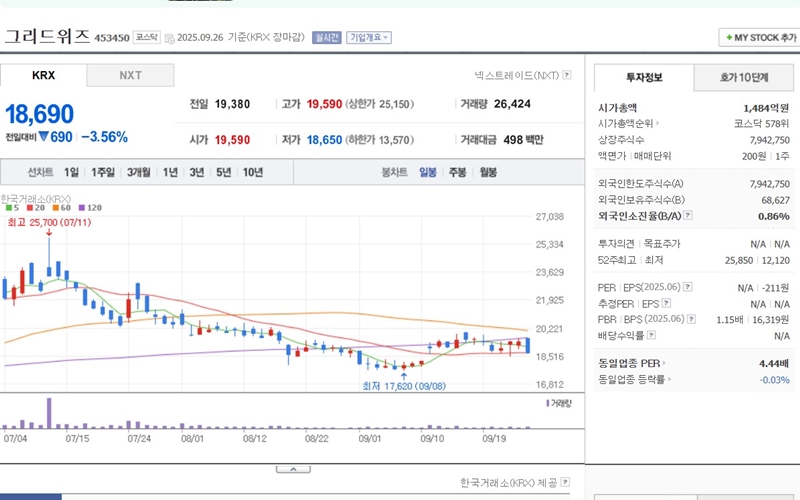This screenshot has height=500, width=800.
Task: Switch to the KRX tab
Action: 43,75
